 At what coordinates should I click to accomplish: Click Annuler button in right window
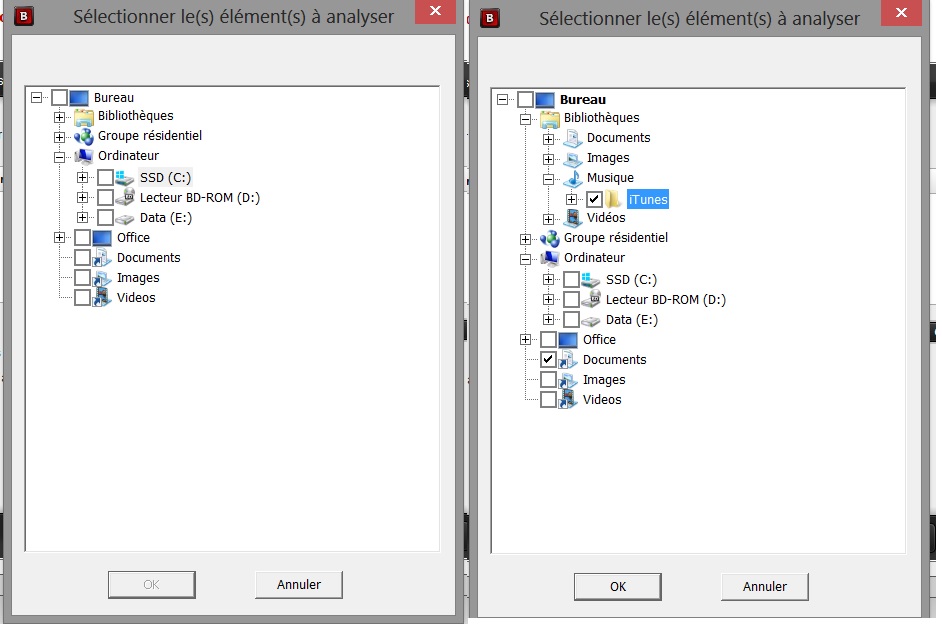(765, 586)
